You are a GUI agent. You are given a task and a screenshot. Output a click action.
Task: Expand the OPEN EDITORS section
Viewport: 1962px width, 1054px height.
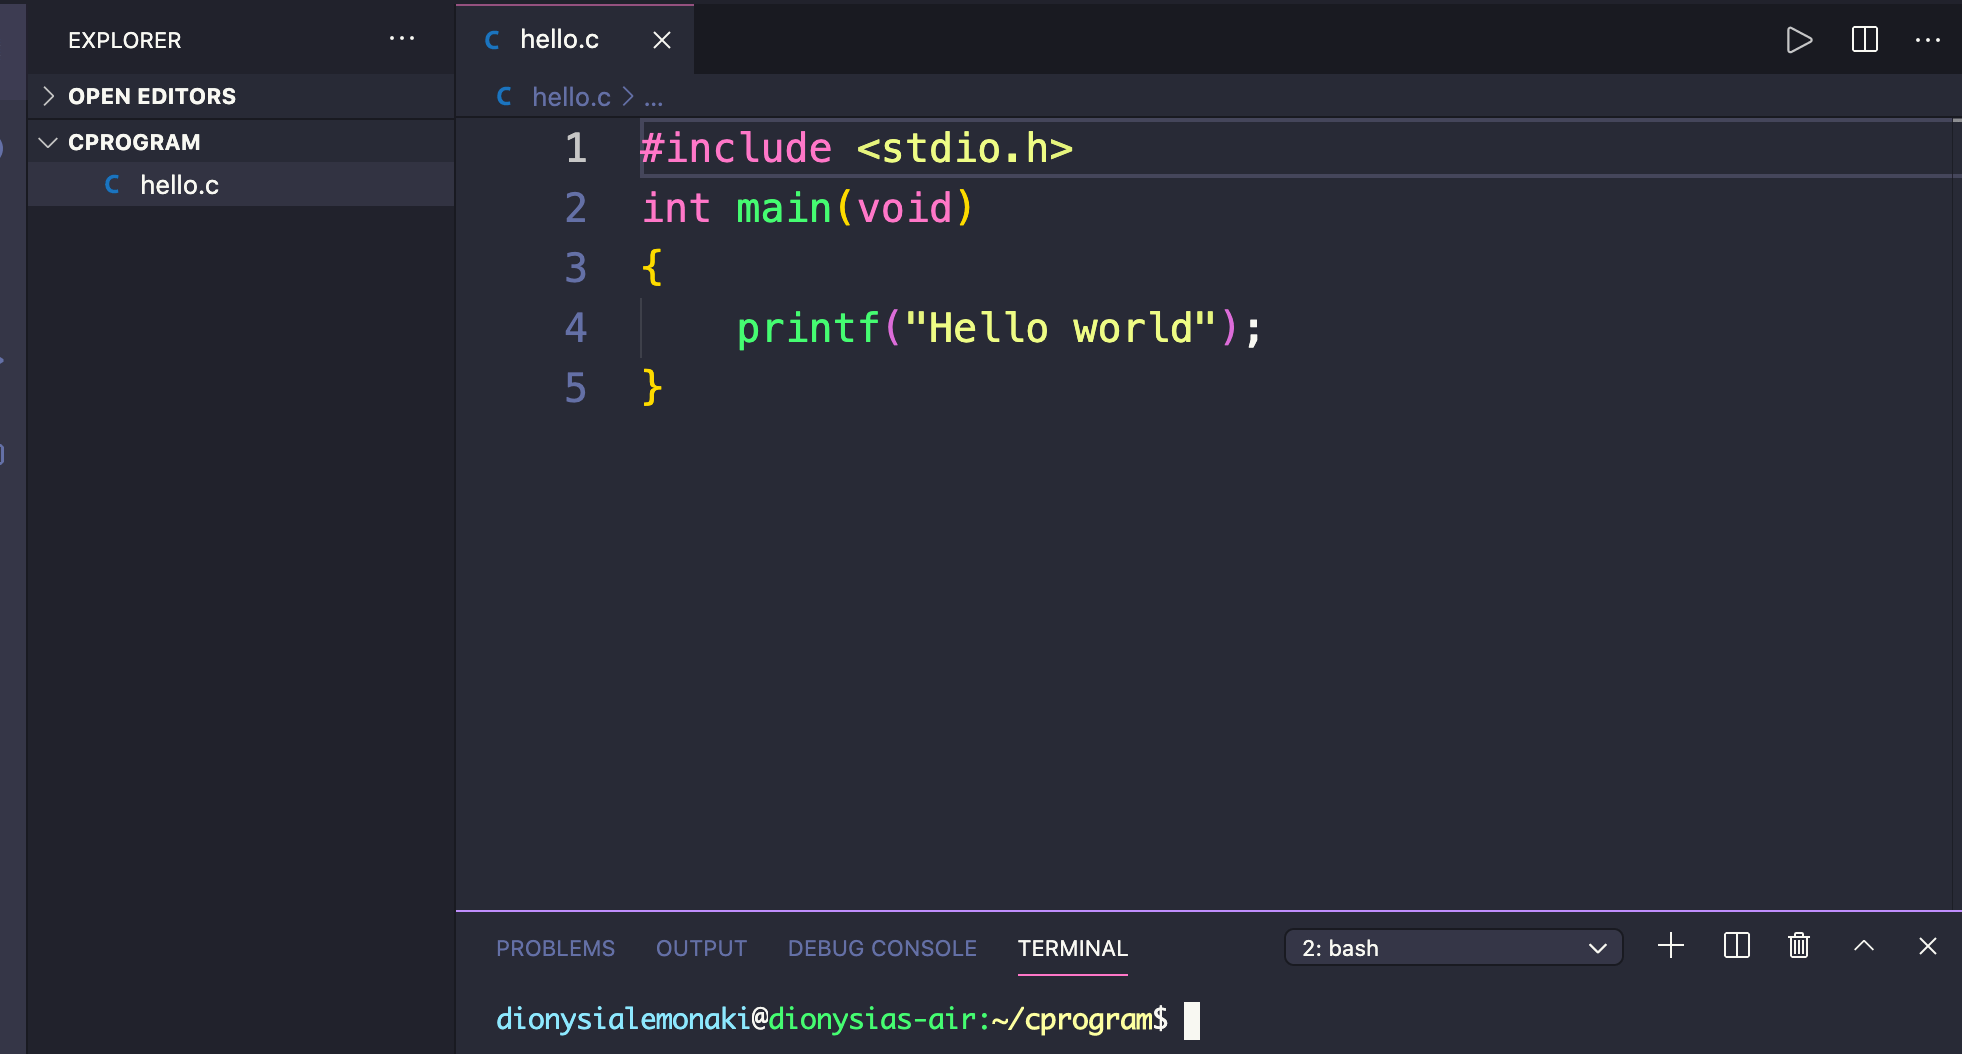click(48, 95)
